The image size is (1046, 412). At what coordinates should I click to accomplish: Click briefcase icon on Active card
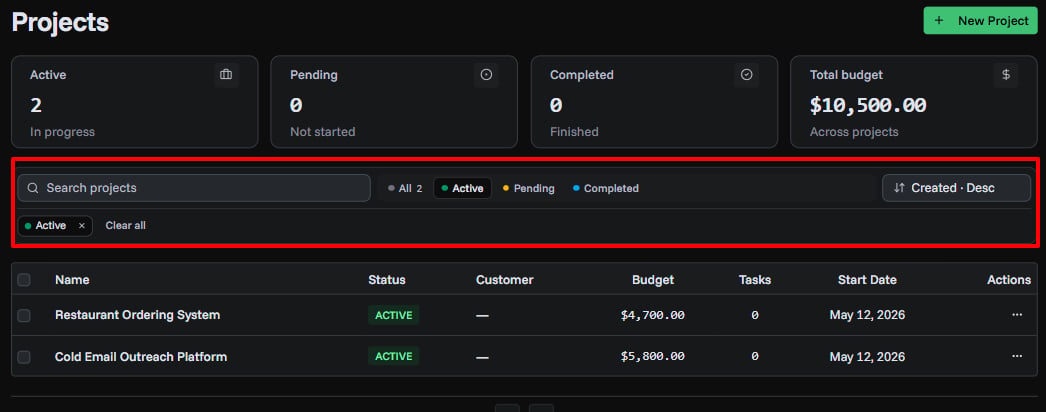[x=226, y=75]
